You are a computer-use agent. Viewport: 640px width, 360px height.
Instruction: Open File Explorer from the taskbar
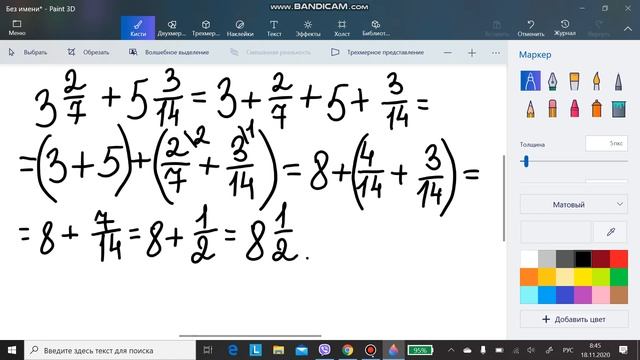click(278, 350)
